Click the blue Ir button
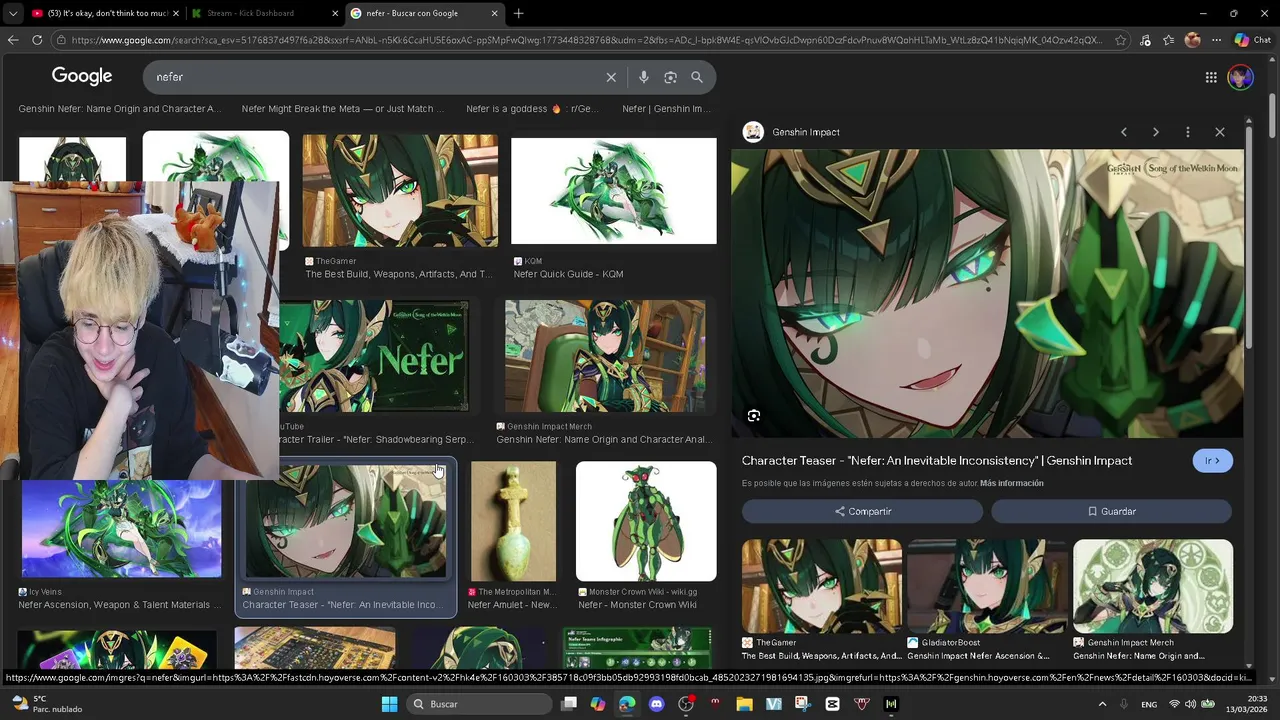 click(x=1212, y=461)
